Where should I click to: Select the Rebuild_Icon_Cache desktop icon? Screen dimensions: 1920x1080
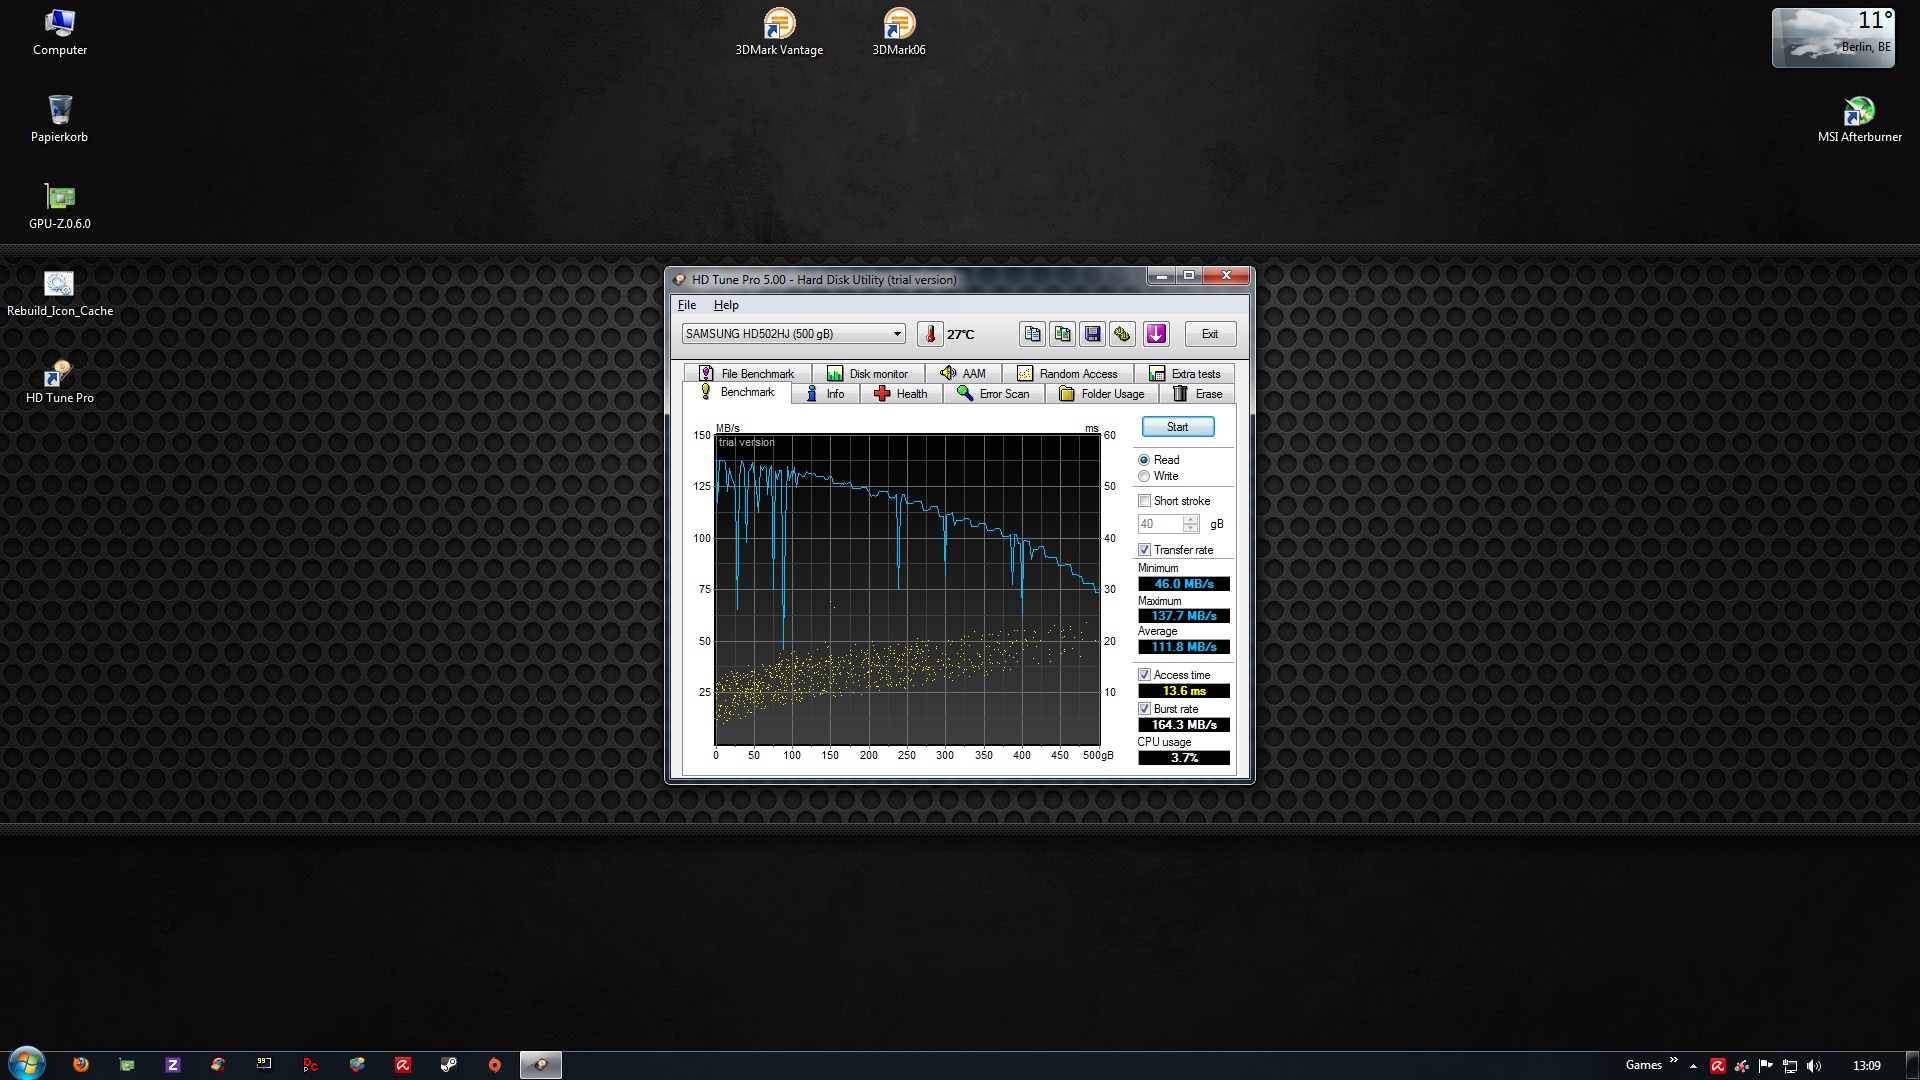pyautogui.click(x=60, y=293)
